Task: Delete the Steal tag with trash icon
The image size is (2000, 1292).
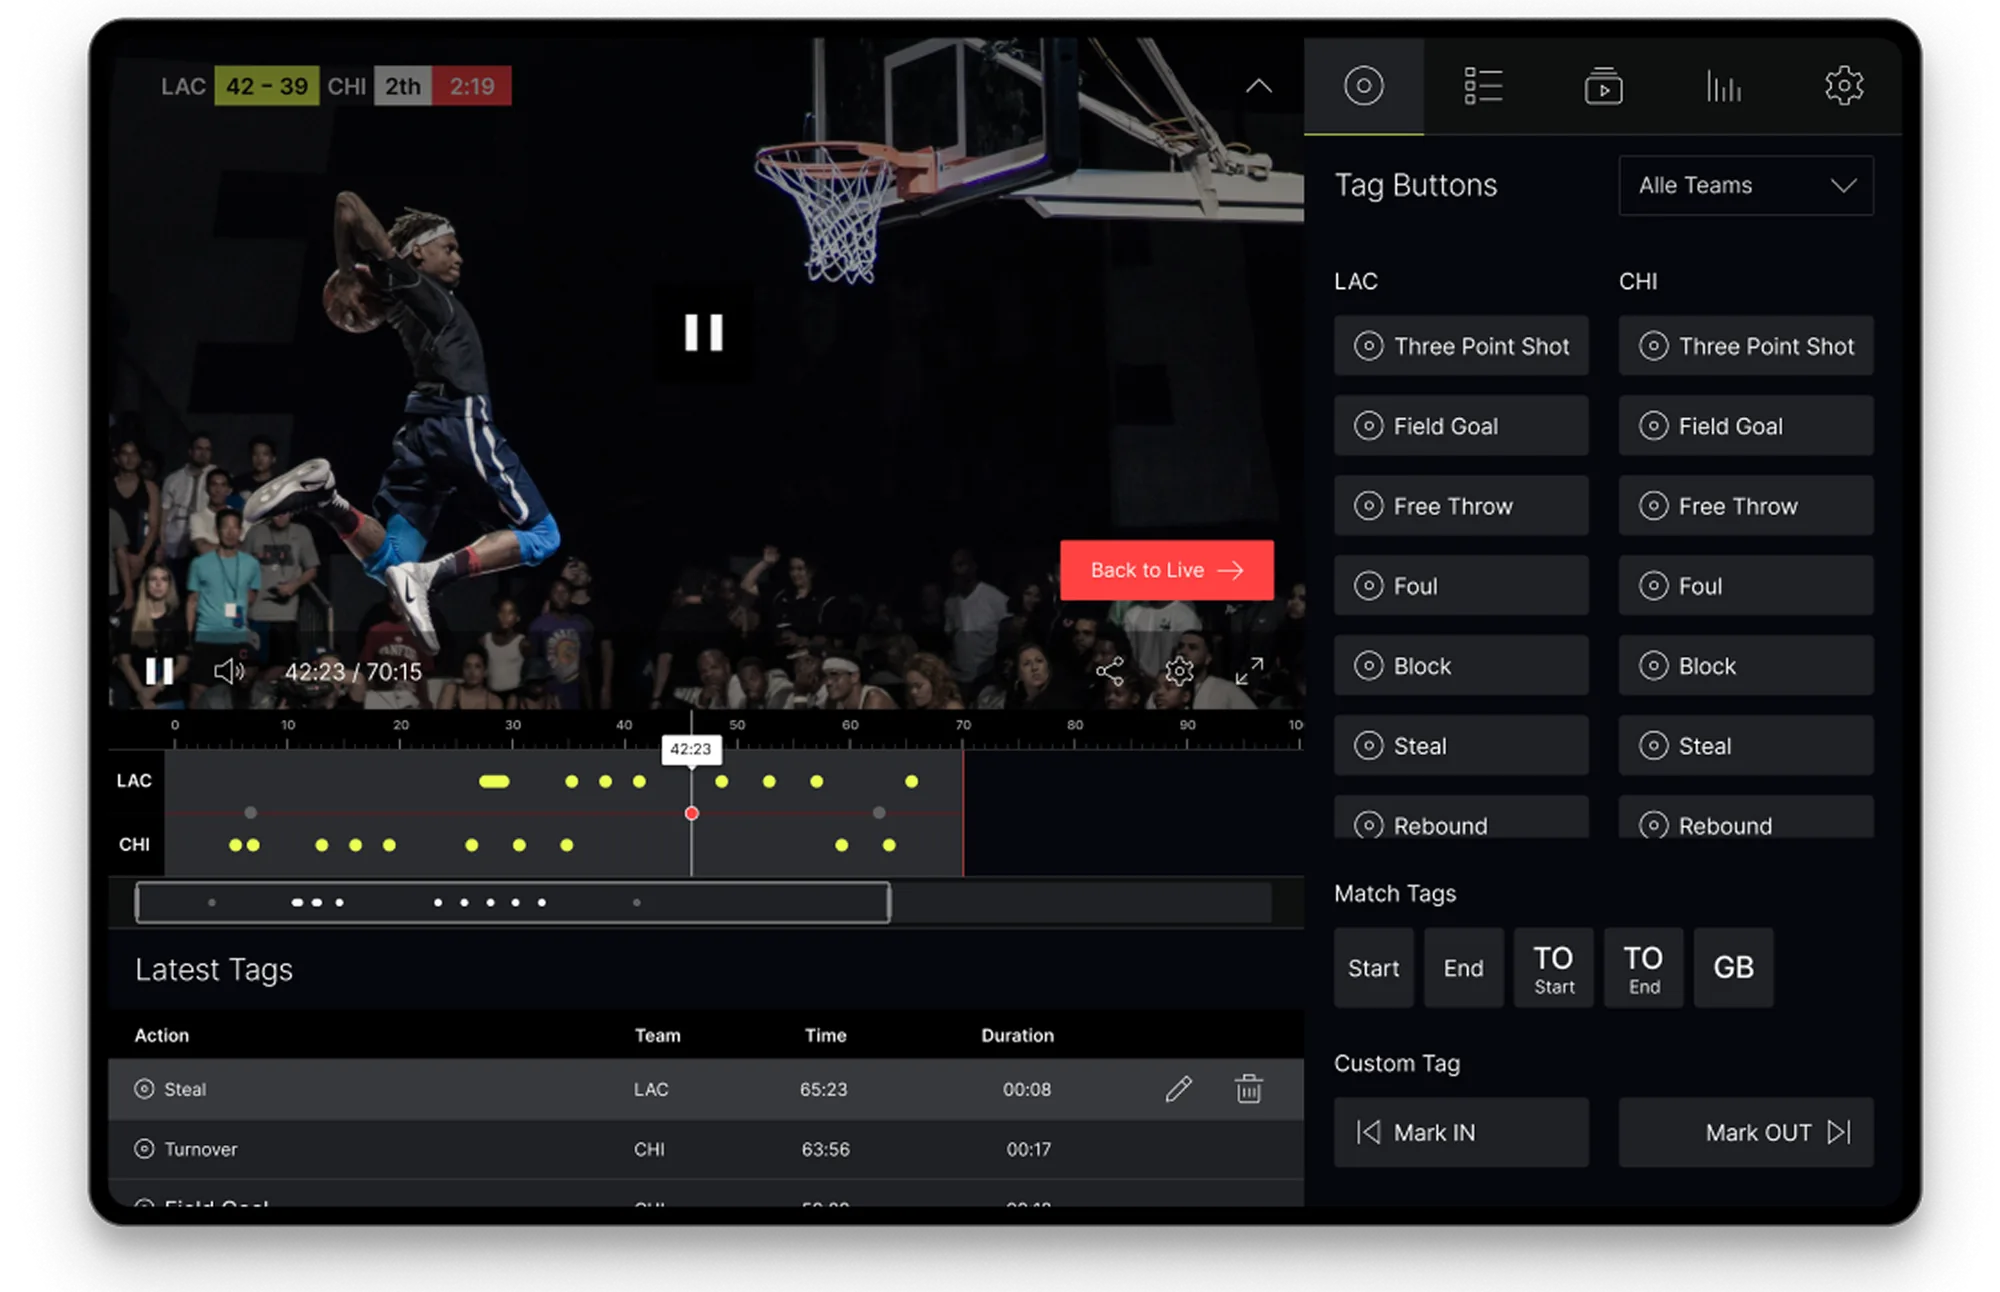Action: point(1249,1089)
